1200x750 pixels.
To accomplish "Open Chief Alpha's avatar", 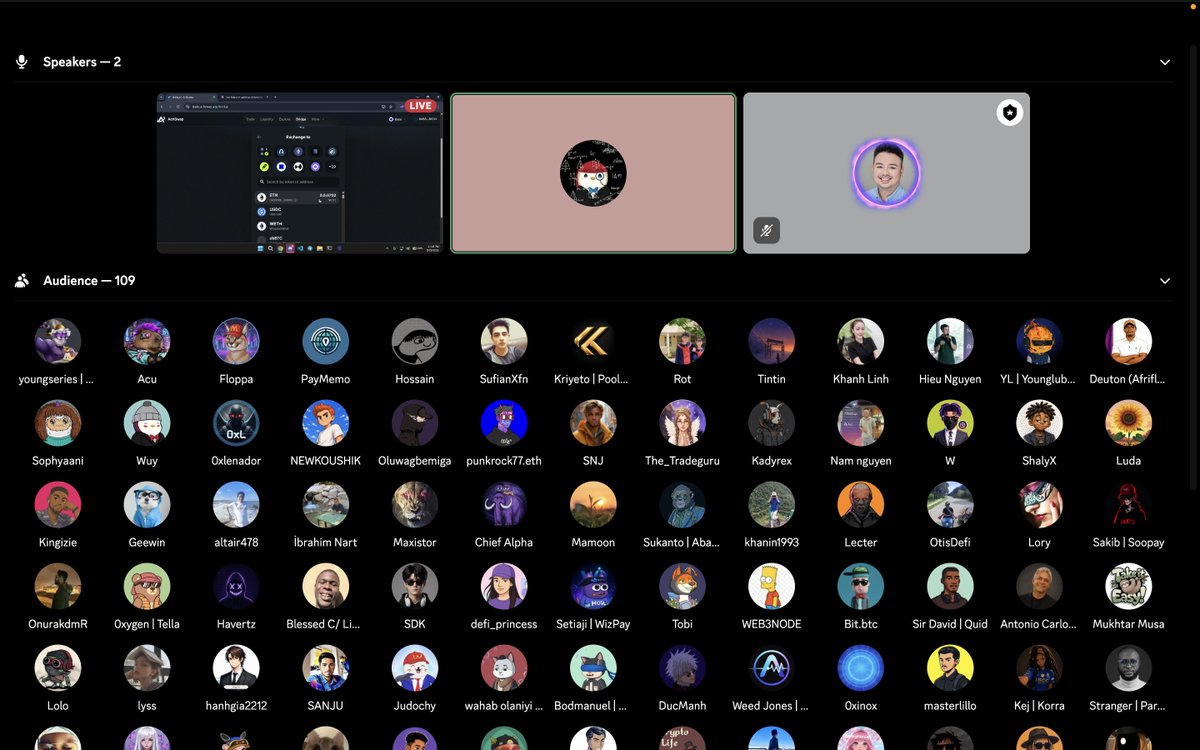I will [x=504, y=505].
